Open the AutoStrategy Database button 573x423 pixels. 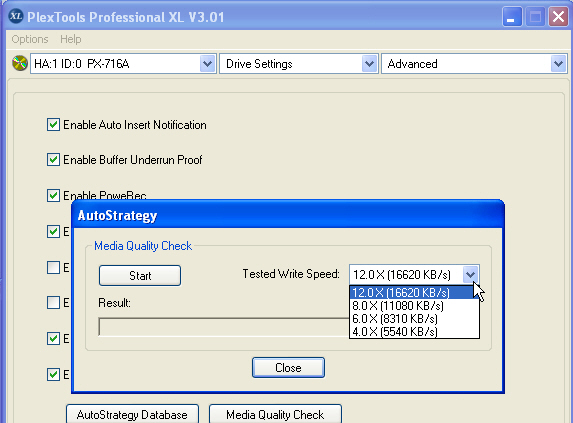tap(132, 414)
